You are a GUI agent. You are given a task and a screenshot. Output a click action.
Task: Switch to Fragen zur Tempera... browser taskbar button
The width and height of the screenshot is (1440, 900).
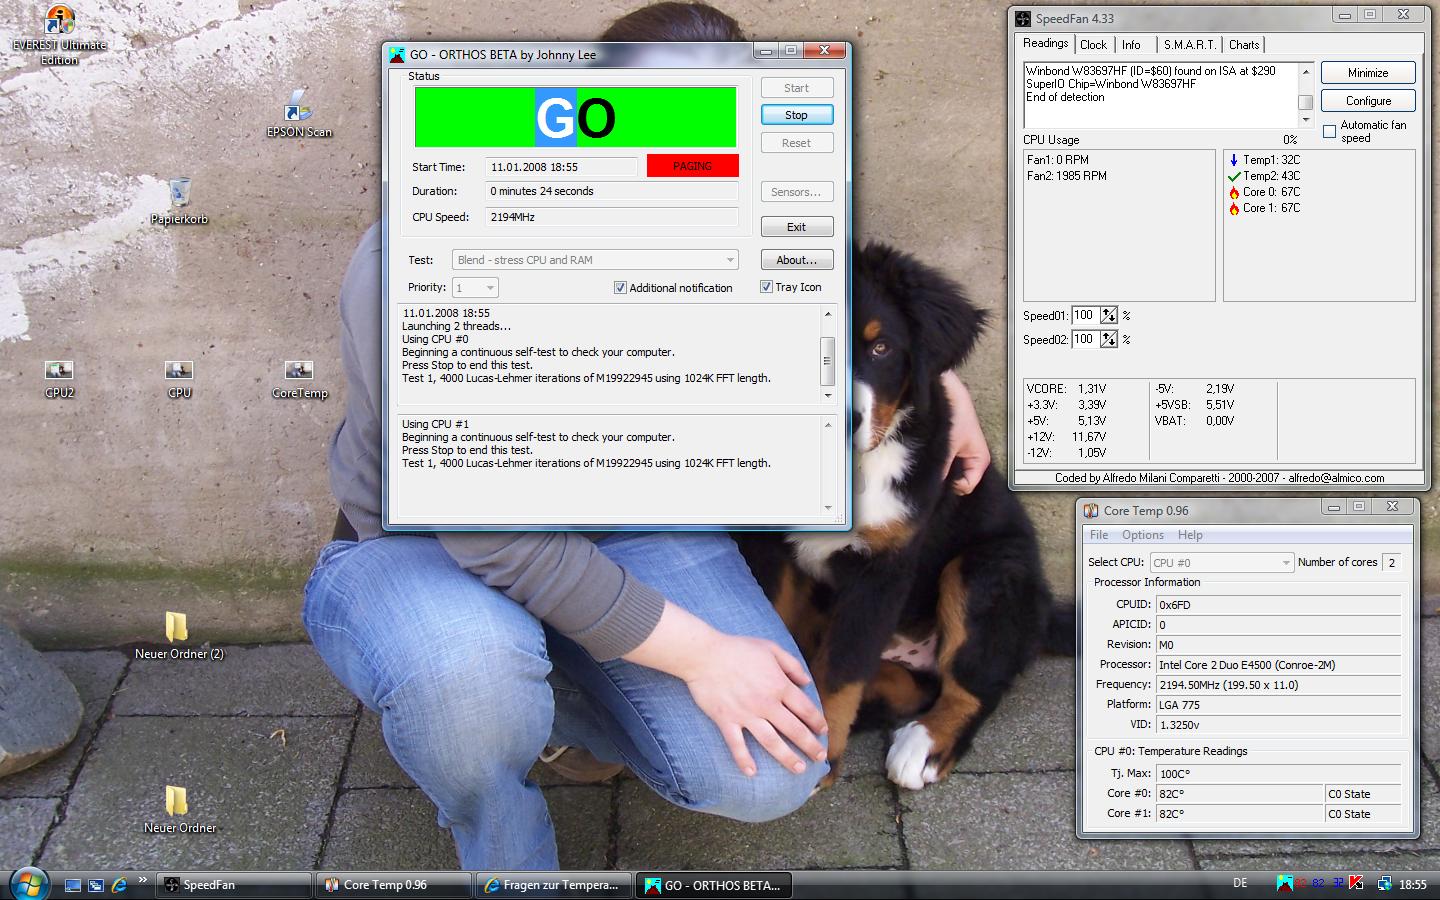pyautogui.click(x=553, y=885)
